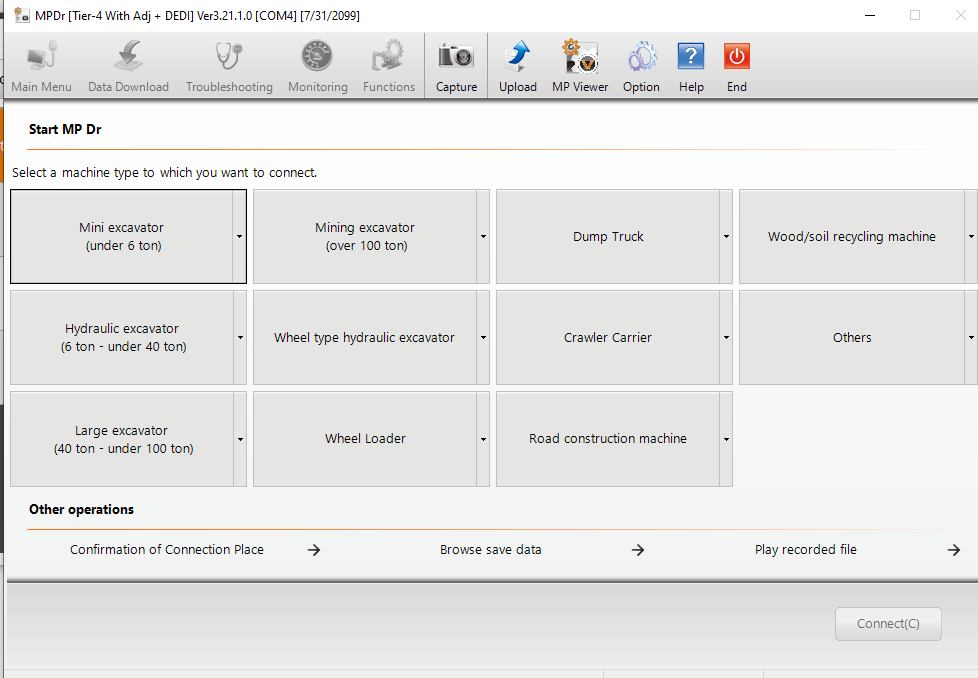Screen dimensions: 978x678
Task: Pick Large excavator 40 ton machine type
Action: [x=122, y=439]
